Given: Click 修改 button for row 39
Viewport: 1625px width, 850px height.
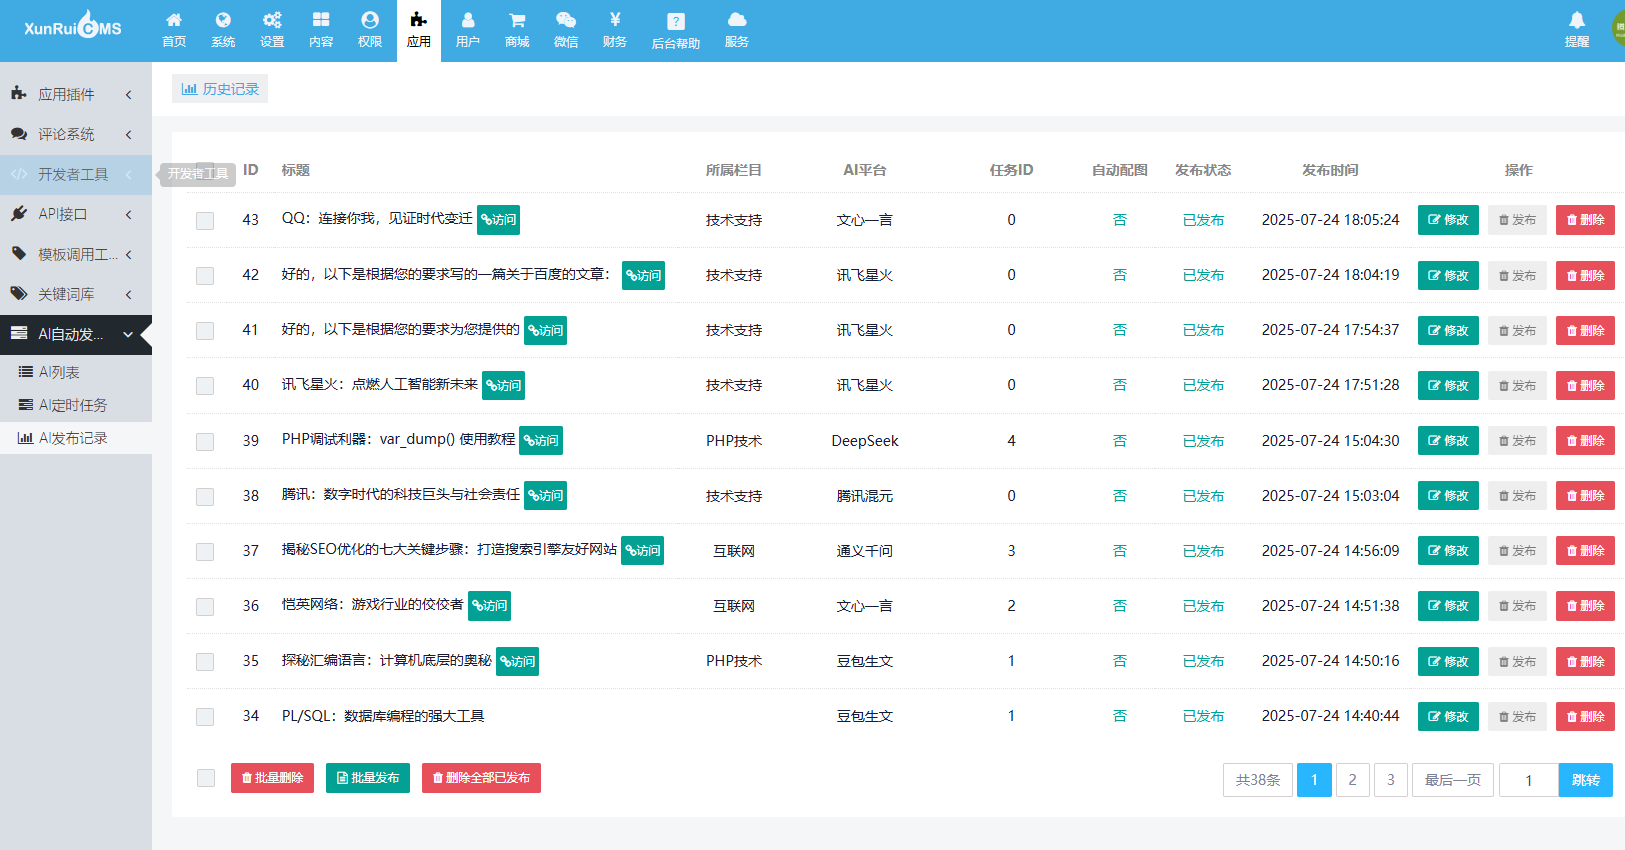Looking at the screenshot, I should (x=1448, y=440).
